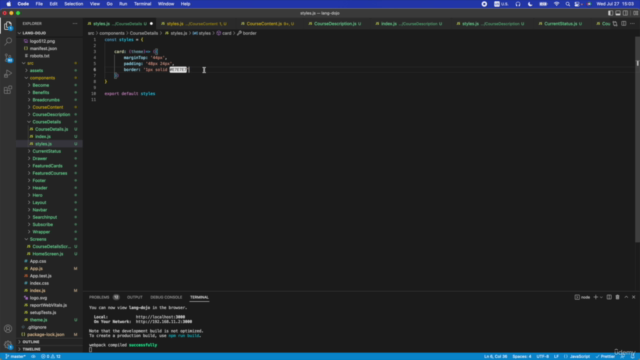Image resolution: width=640 pixels, height=360 pixels.
Task: Open HomeScreen.js in the explorer
Action: coord(49,254)
